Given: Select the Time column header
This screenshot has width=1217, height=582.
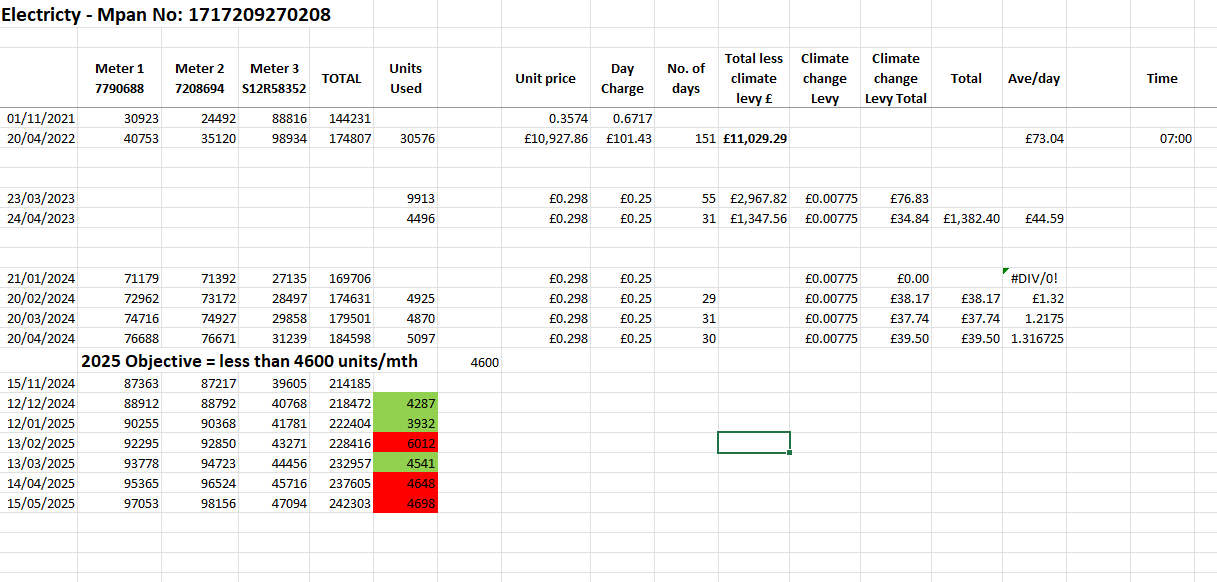Looking at the screenshot, I should point(1162,78).
